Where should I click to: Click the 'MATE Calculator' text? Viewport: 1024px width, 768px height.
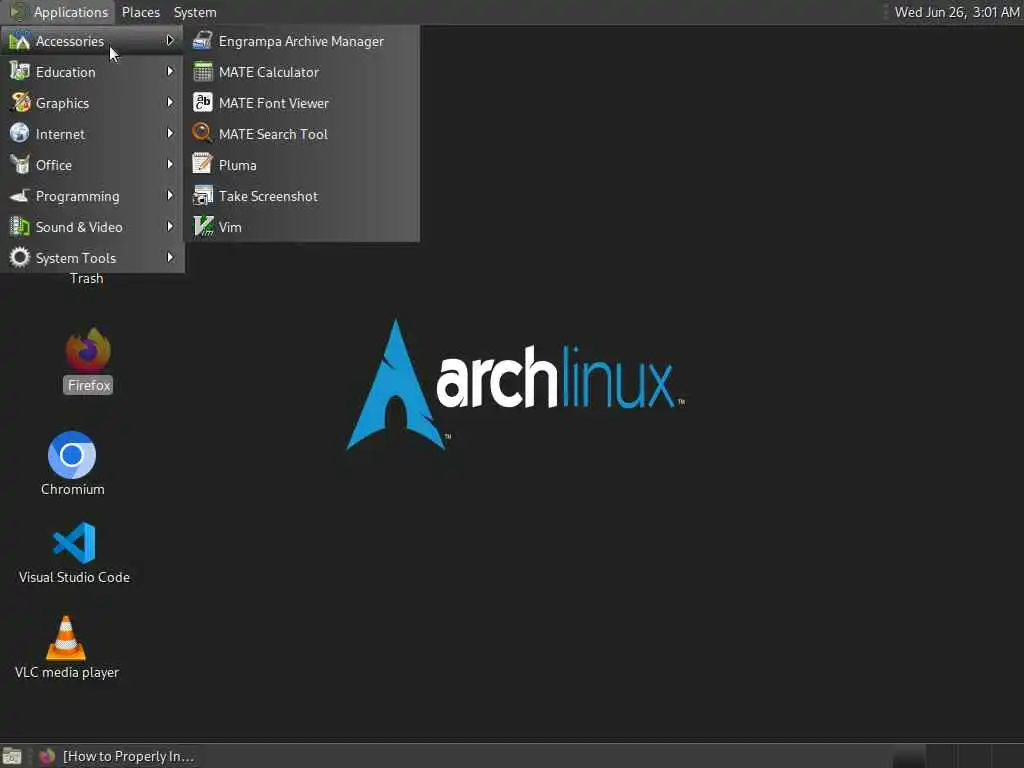pos(268,72)
